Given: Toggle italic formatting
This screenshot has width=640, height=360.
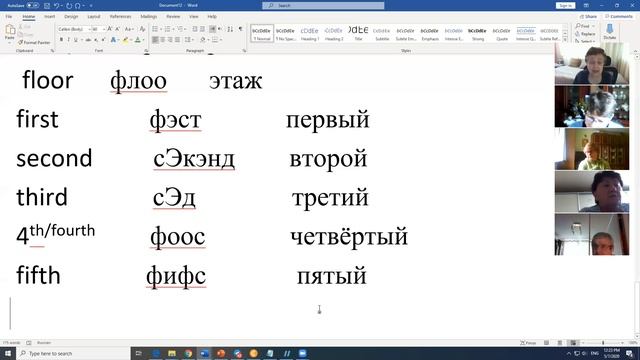Looking at the screenshot, I should 68,40.
